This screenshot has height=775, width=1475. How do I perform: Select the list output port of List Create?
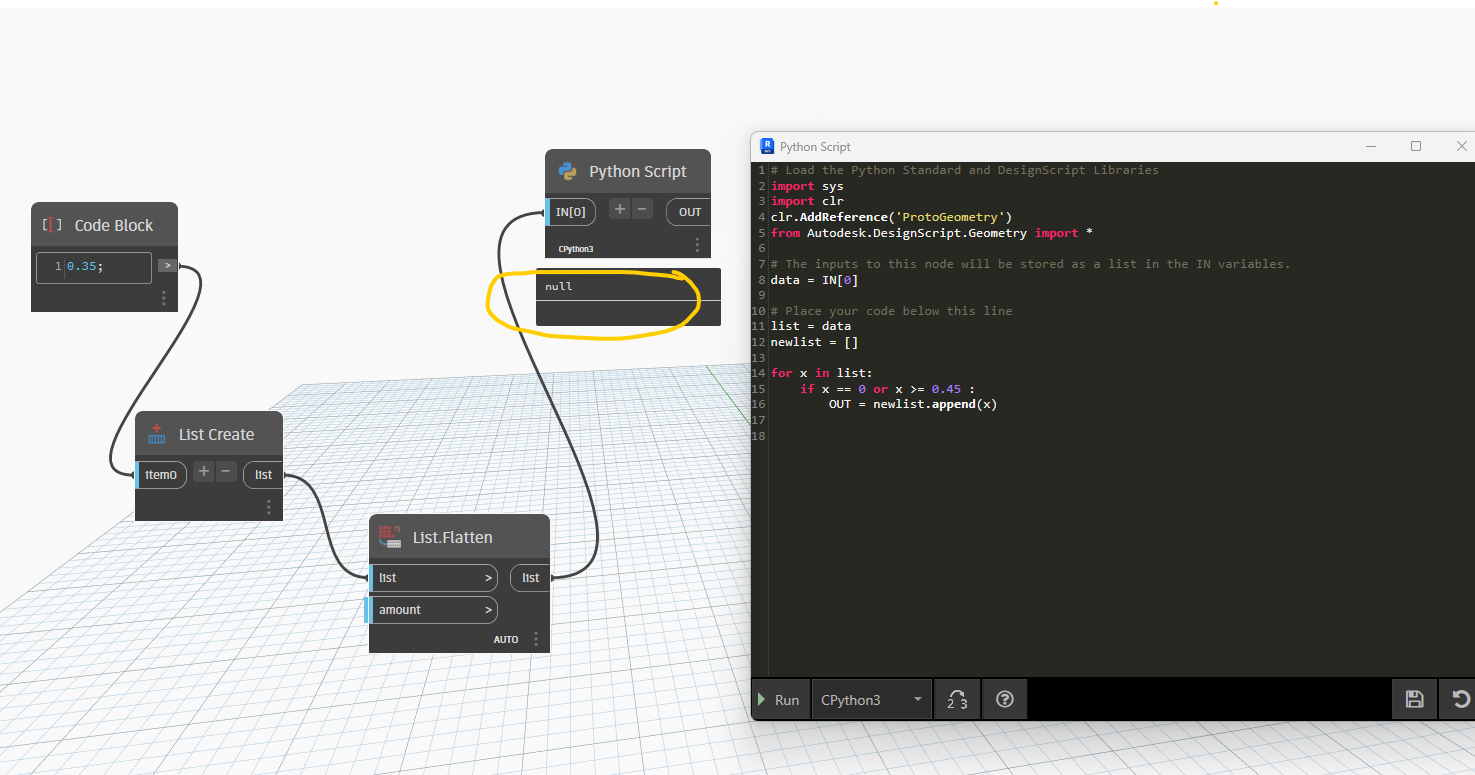(x=264, y=475)
